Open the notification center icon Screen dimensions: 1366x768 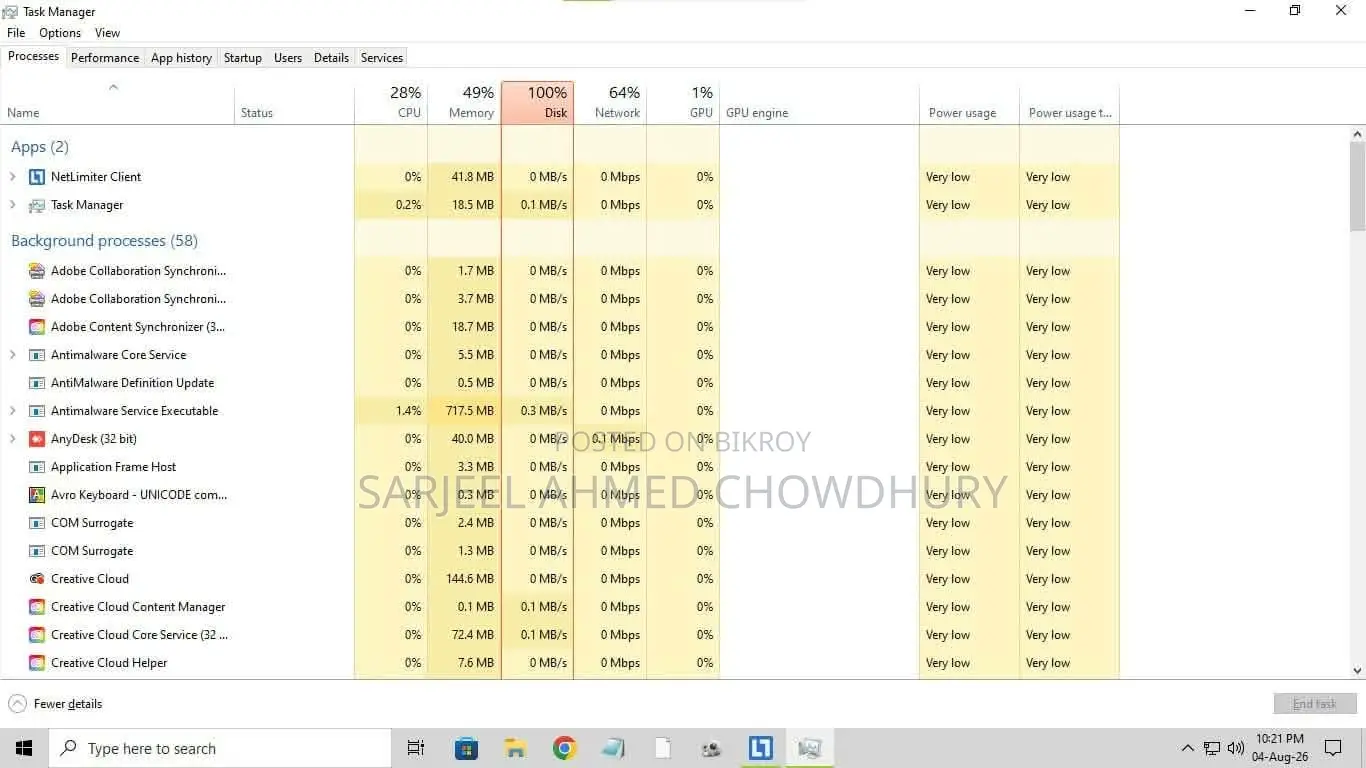[x=1333, y=748]
